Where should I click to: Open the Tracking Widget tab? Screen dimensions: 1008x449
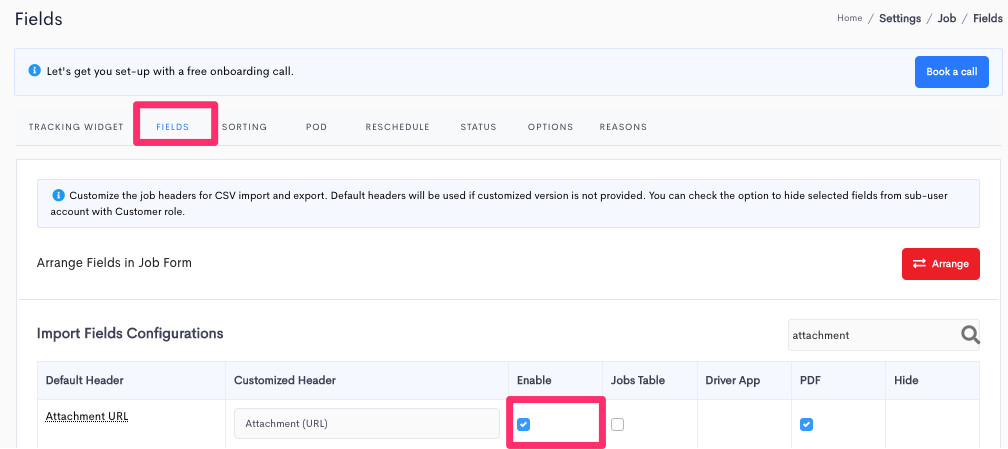click(76, 127)
